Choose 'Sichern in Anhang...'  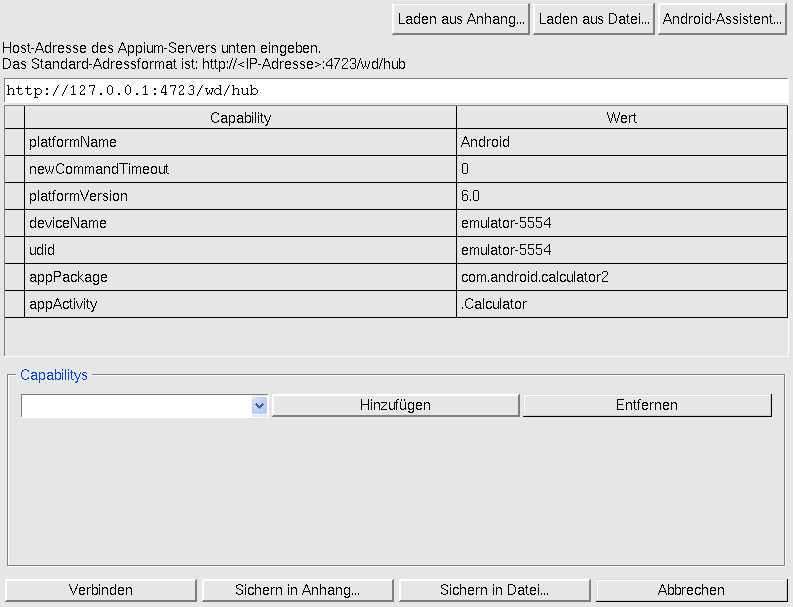coord(297,590)
